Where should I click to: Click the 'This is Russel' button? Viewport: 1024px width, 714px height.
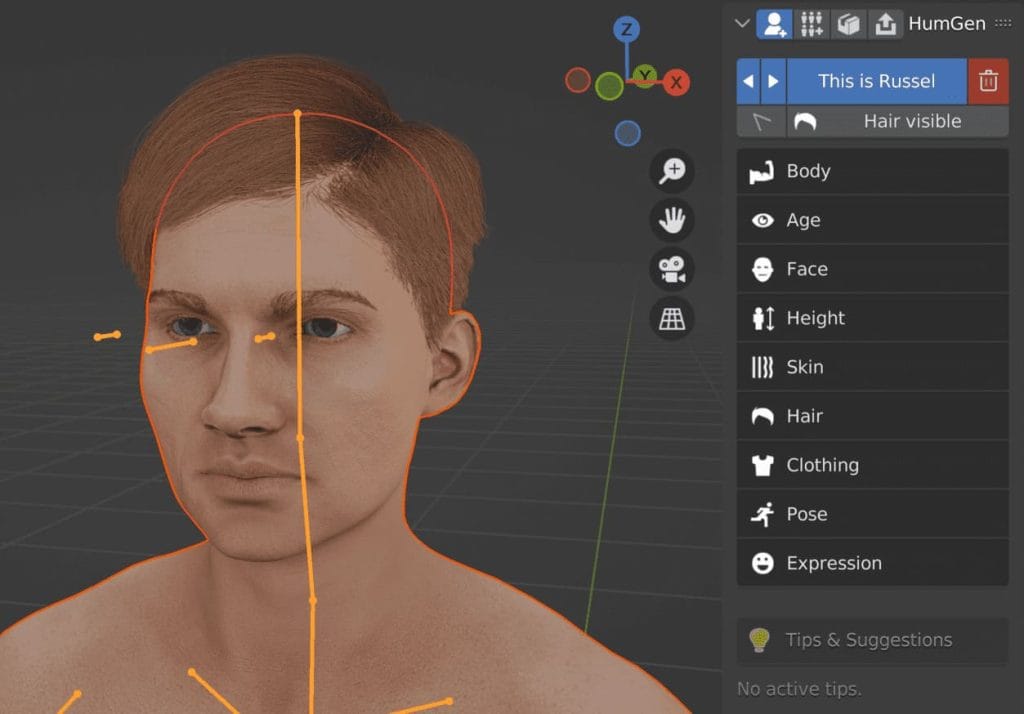(876, 81)
